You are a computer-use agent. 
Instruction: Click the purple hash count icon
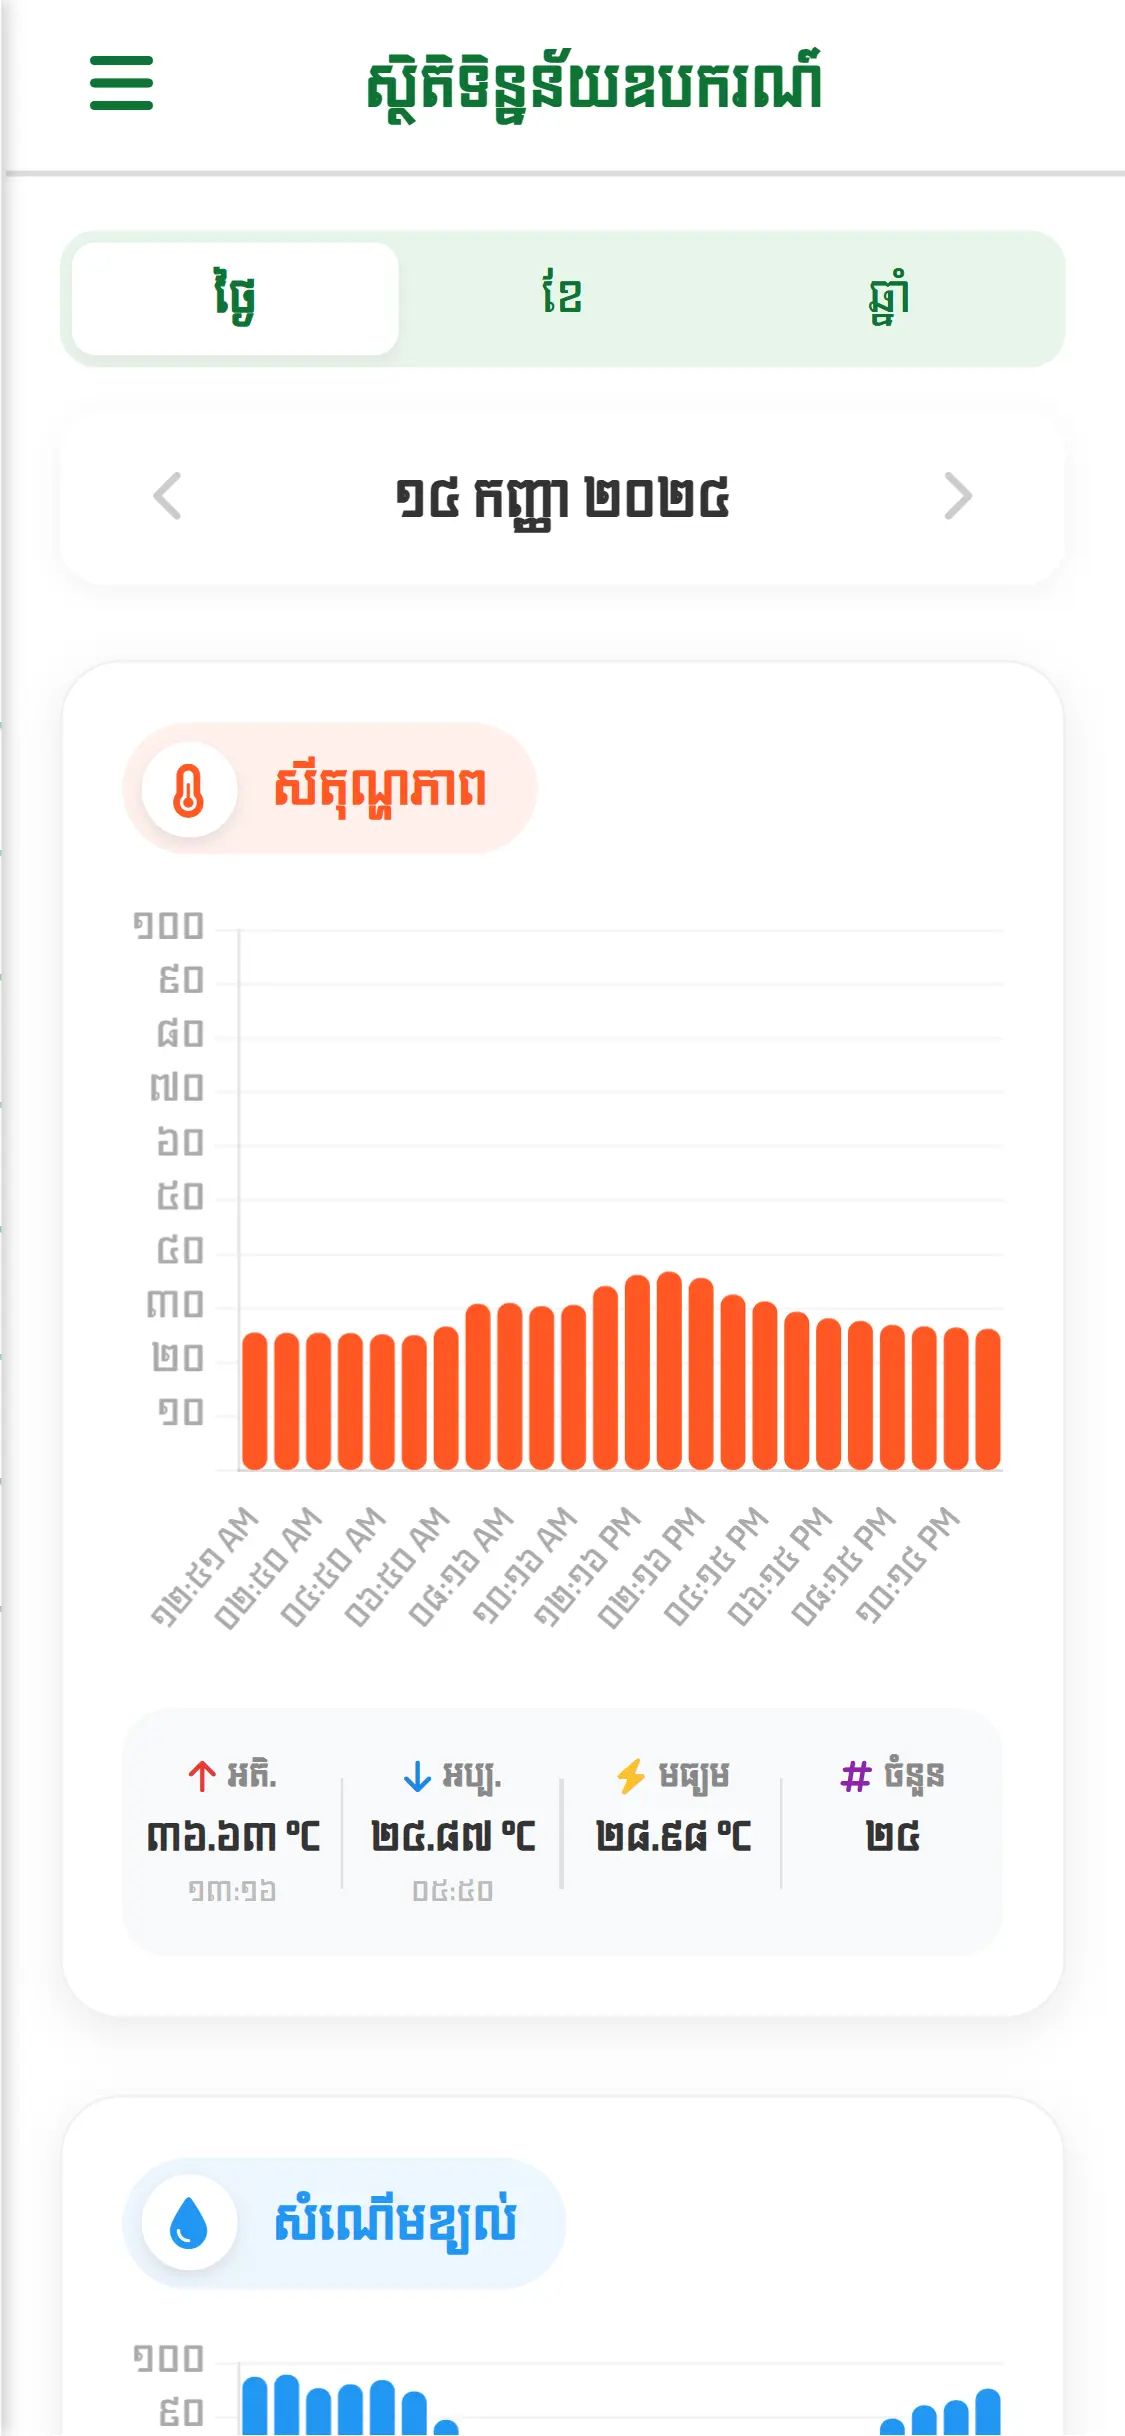pos(856,1776)
